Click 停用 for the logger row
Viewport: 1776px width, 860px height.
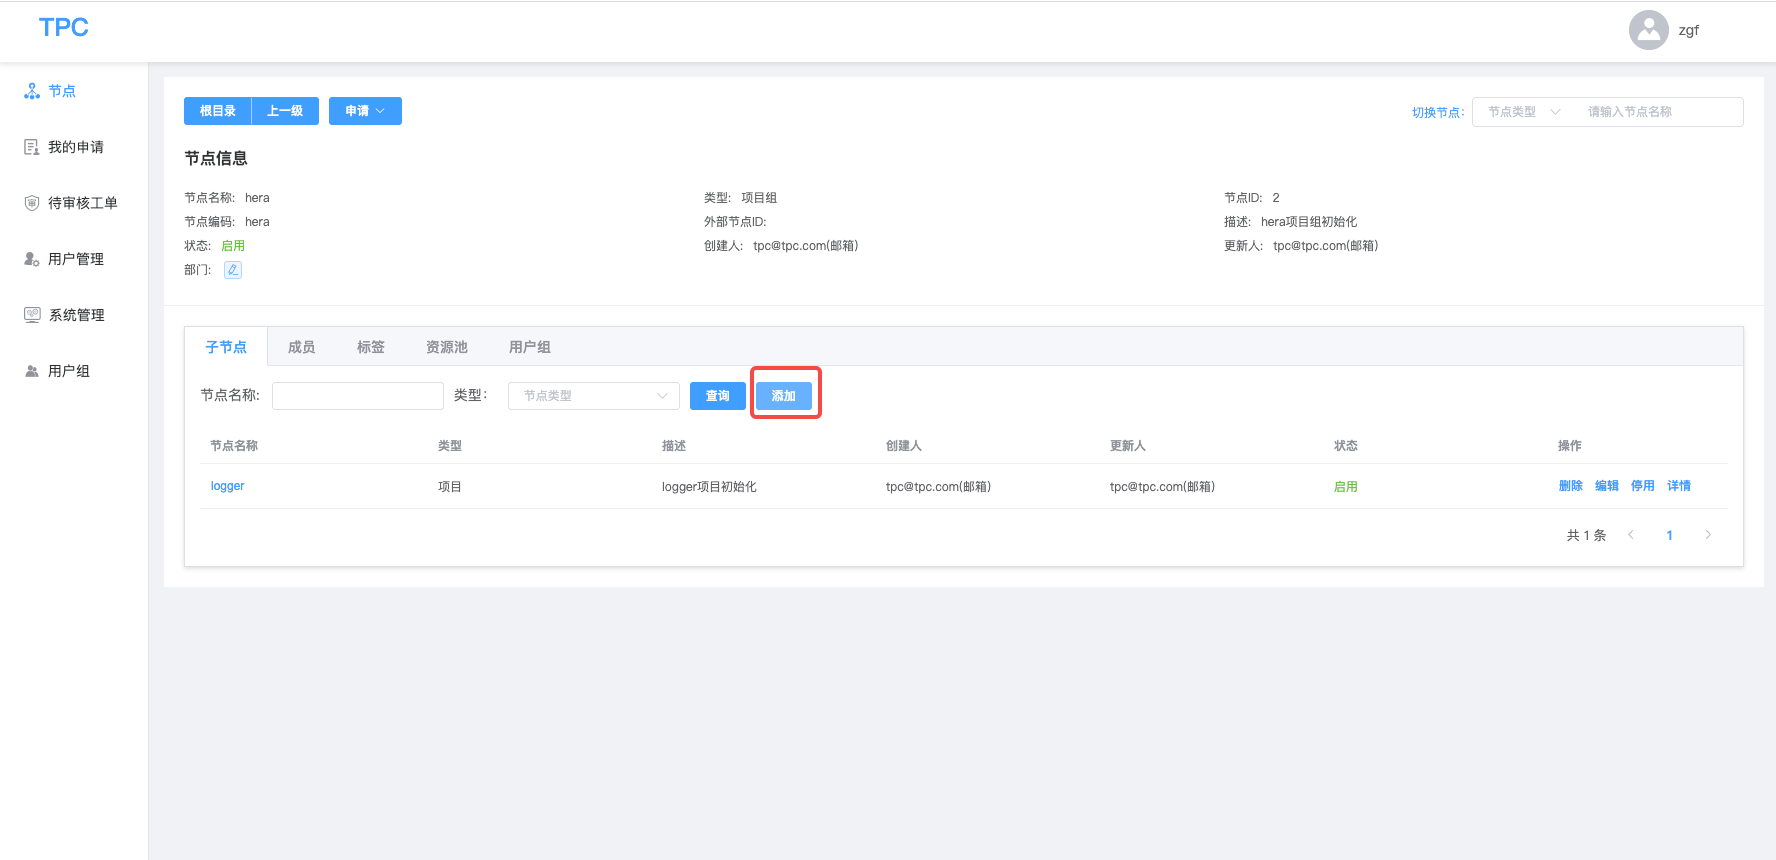1642,486
